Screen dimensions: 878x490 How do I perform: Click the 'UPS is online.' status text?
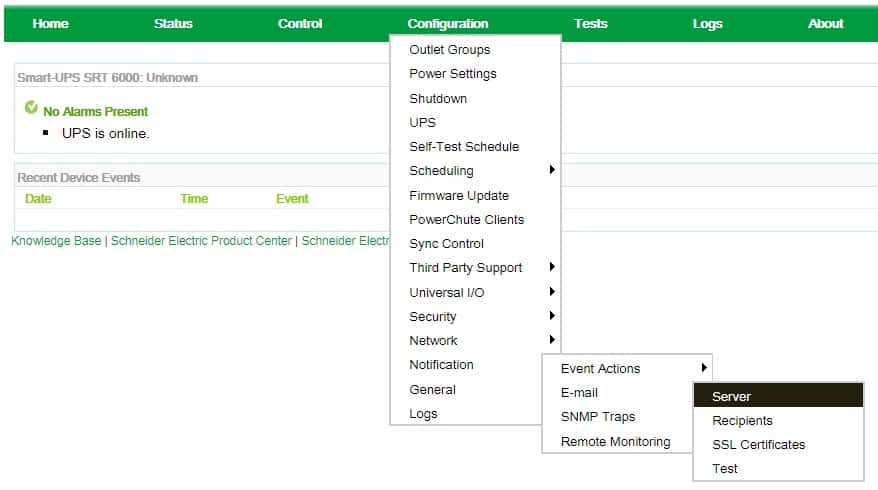tap(106, 133)
